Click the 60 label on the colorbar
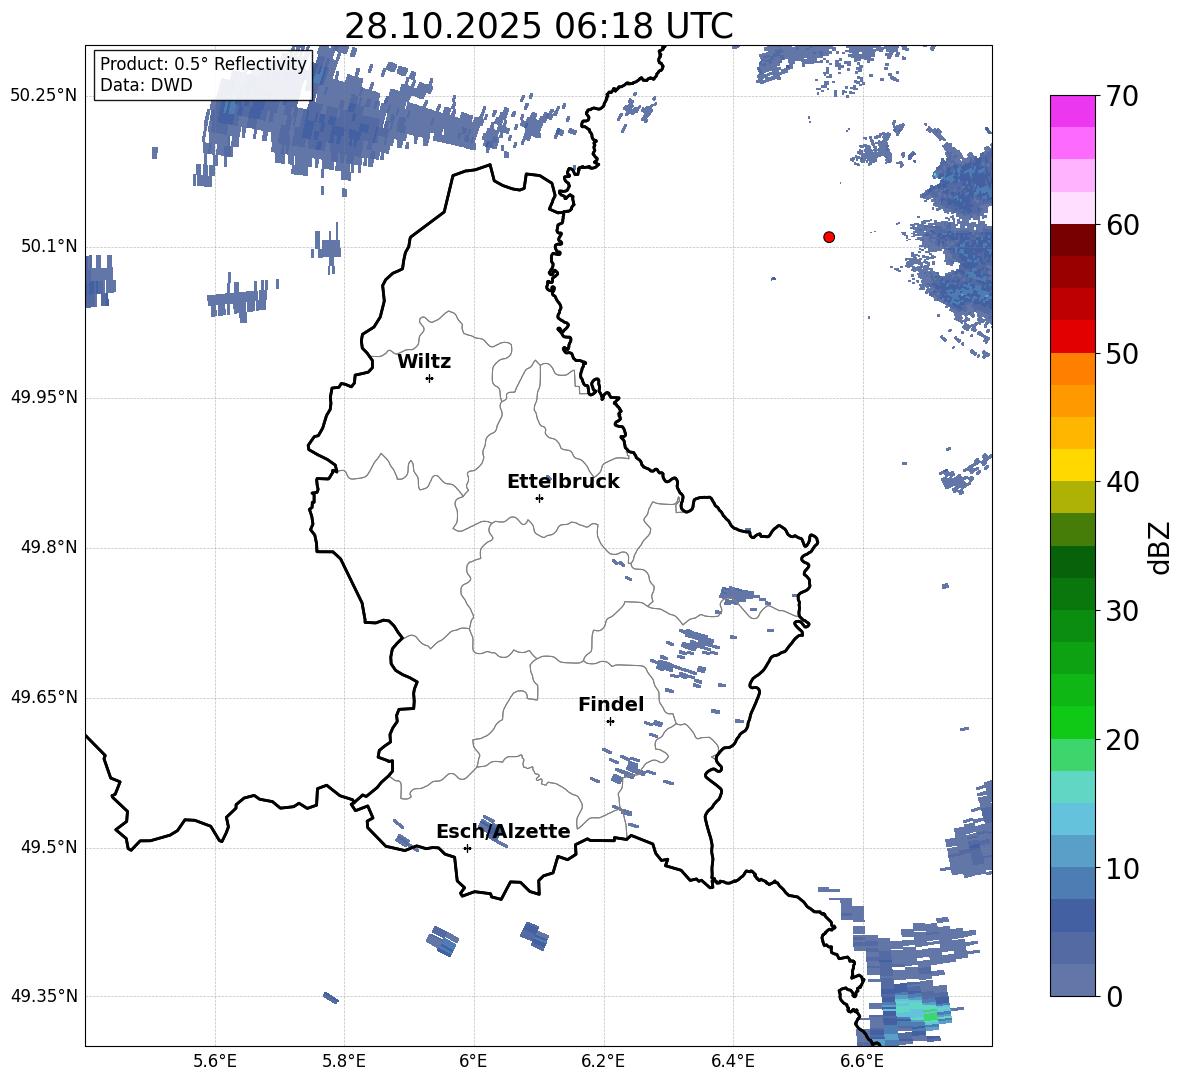 (1122, 225)
